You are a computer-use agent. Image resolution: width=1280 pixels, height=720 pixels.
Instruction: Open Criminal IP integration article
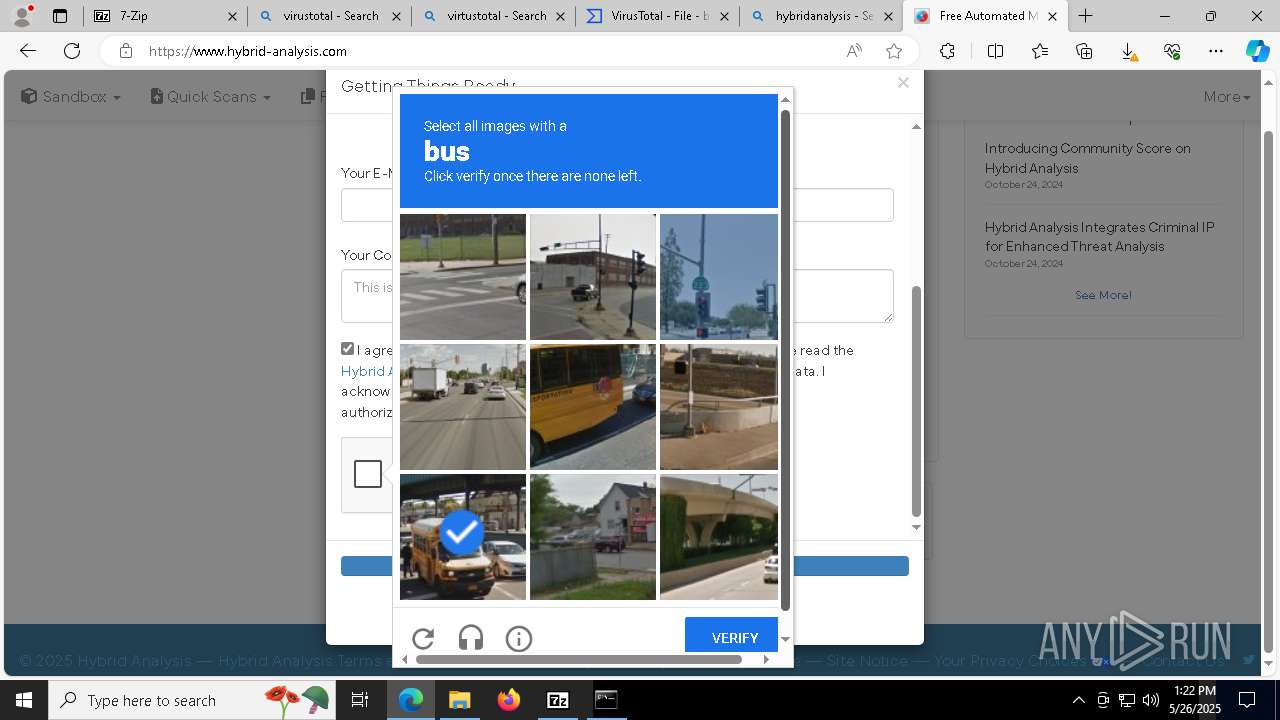coord(1100,236)
